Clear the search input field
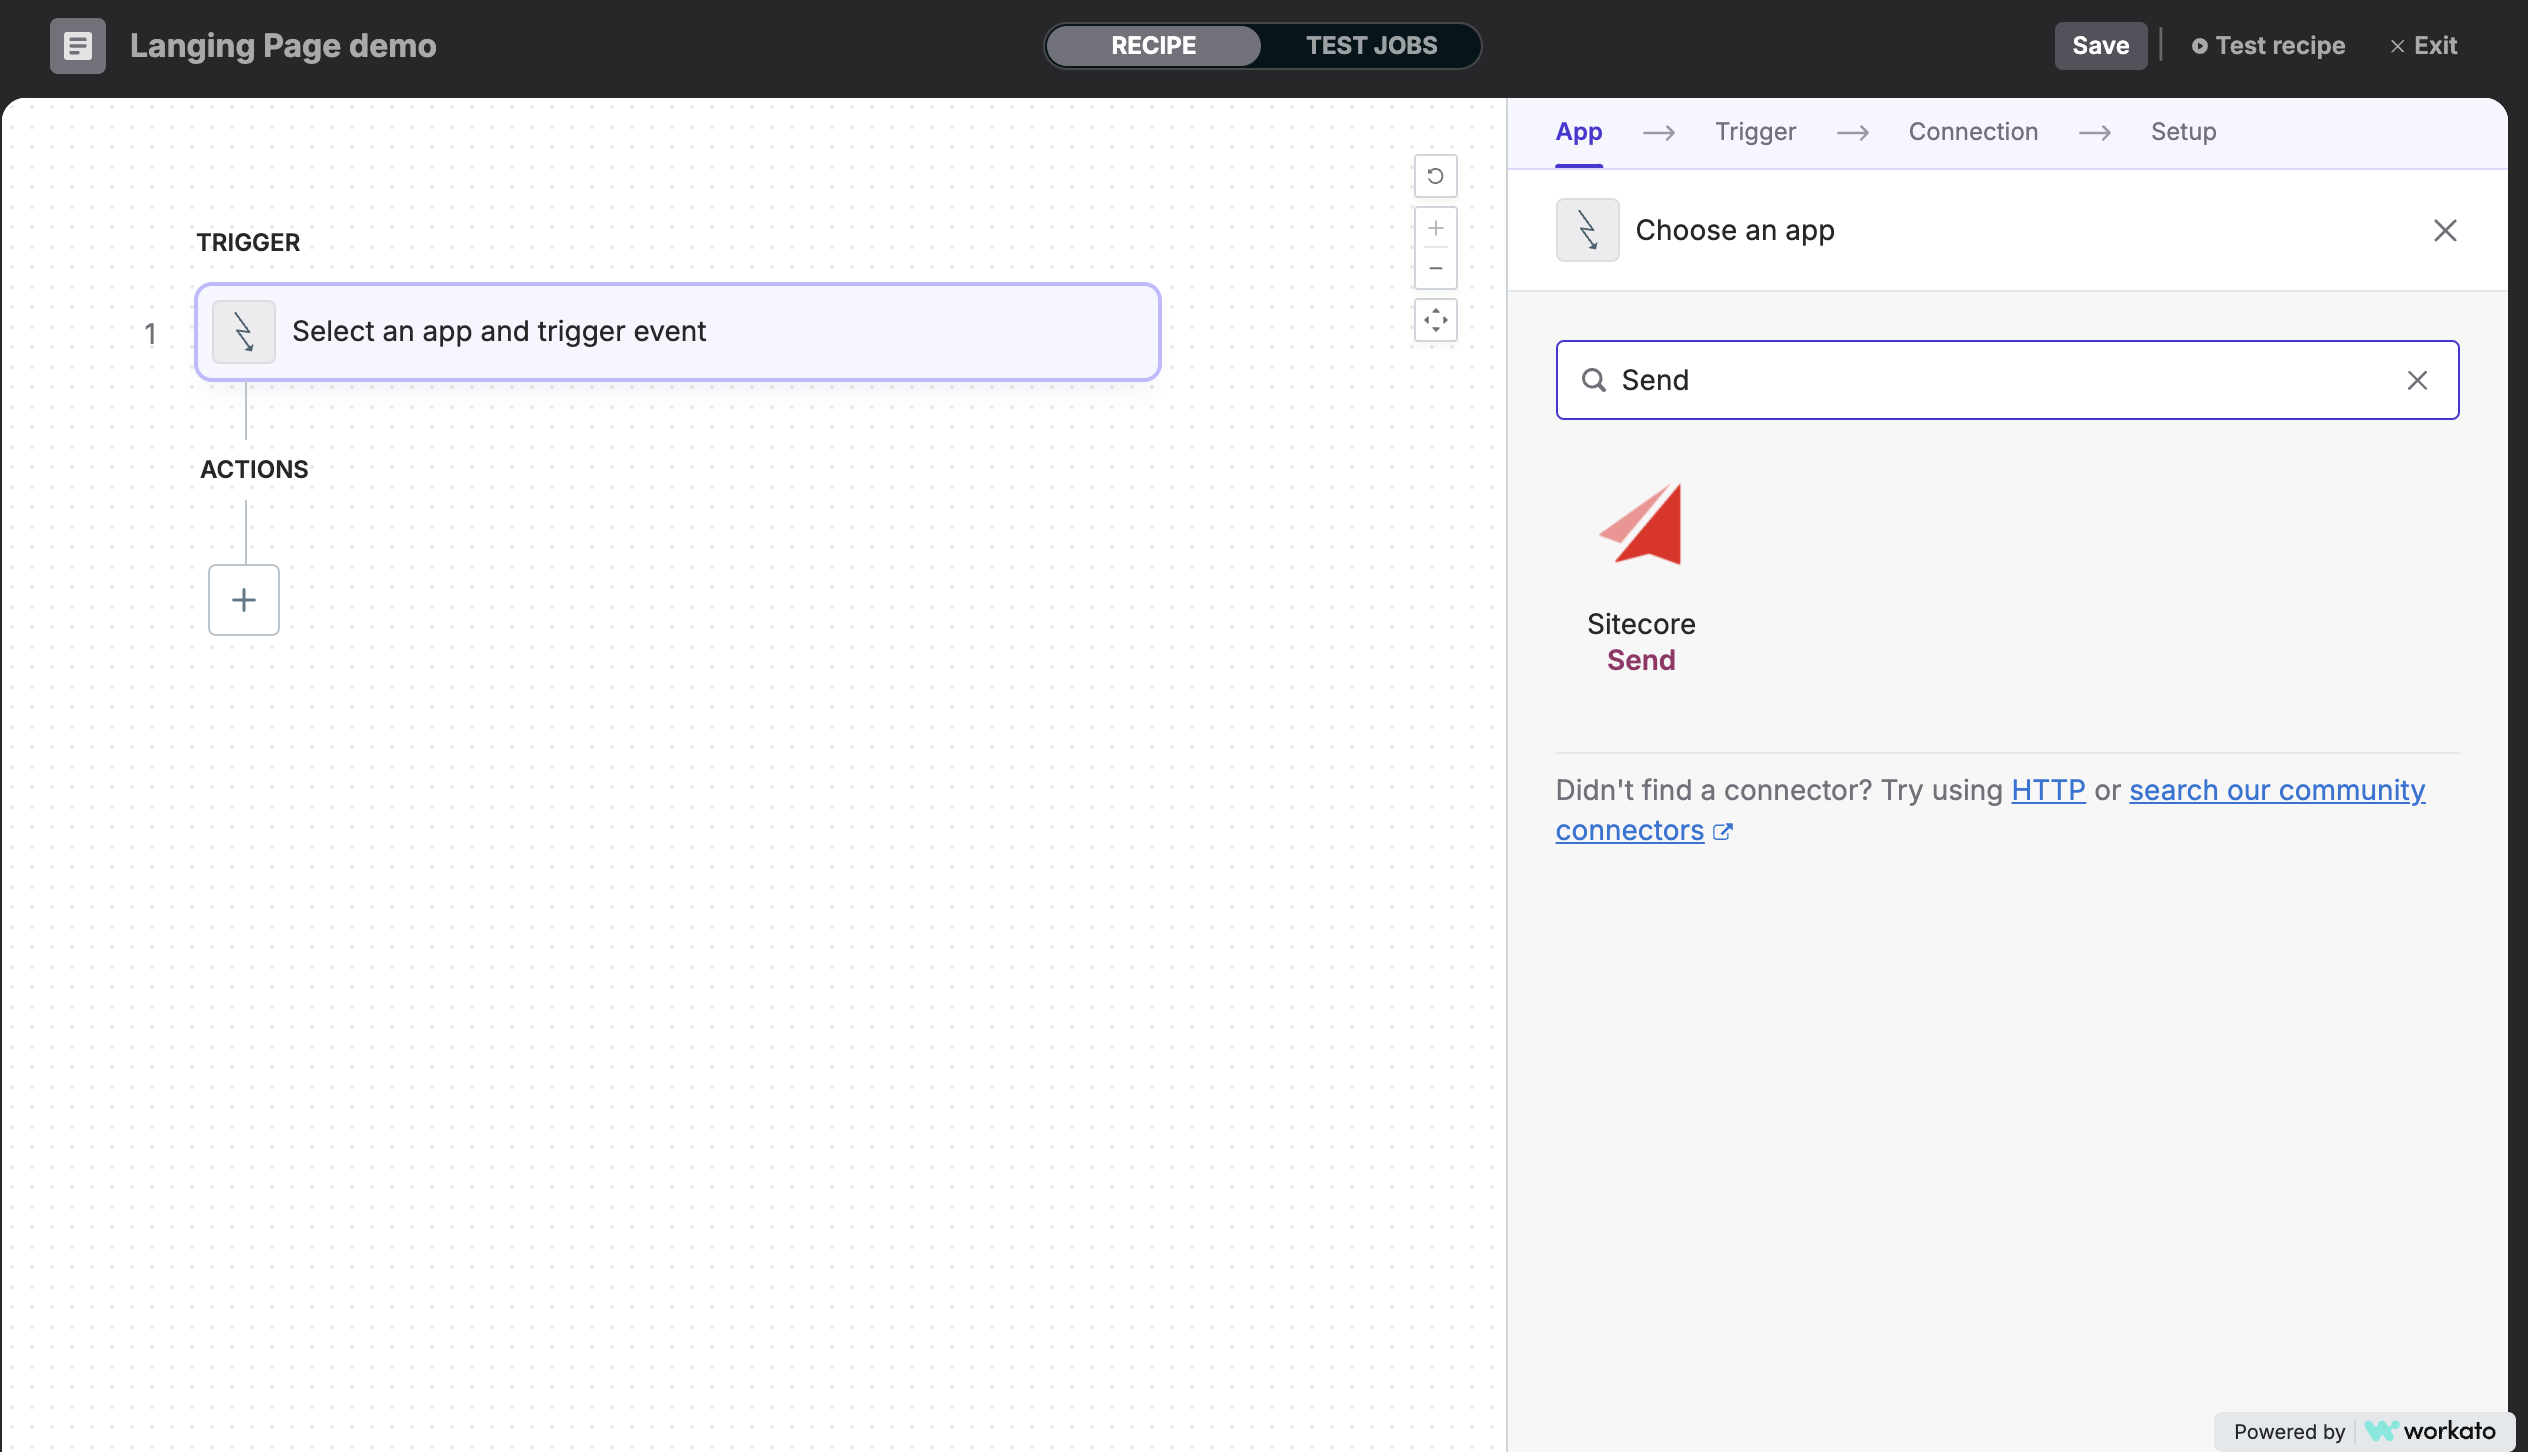The image size is (2528, 1452). 2417,379
